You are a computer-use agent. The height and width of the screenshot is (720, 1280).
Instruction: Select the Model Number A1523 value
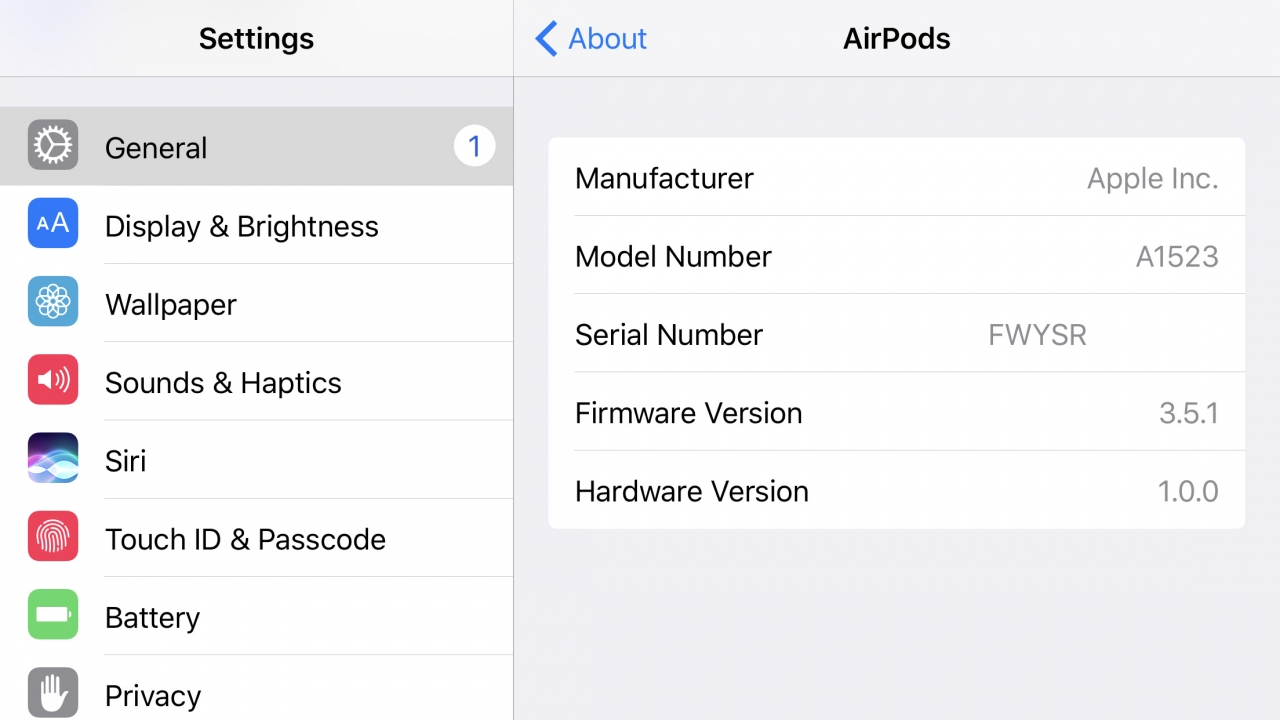coord(1177,257)
